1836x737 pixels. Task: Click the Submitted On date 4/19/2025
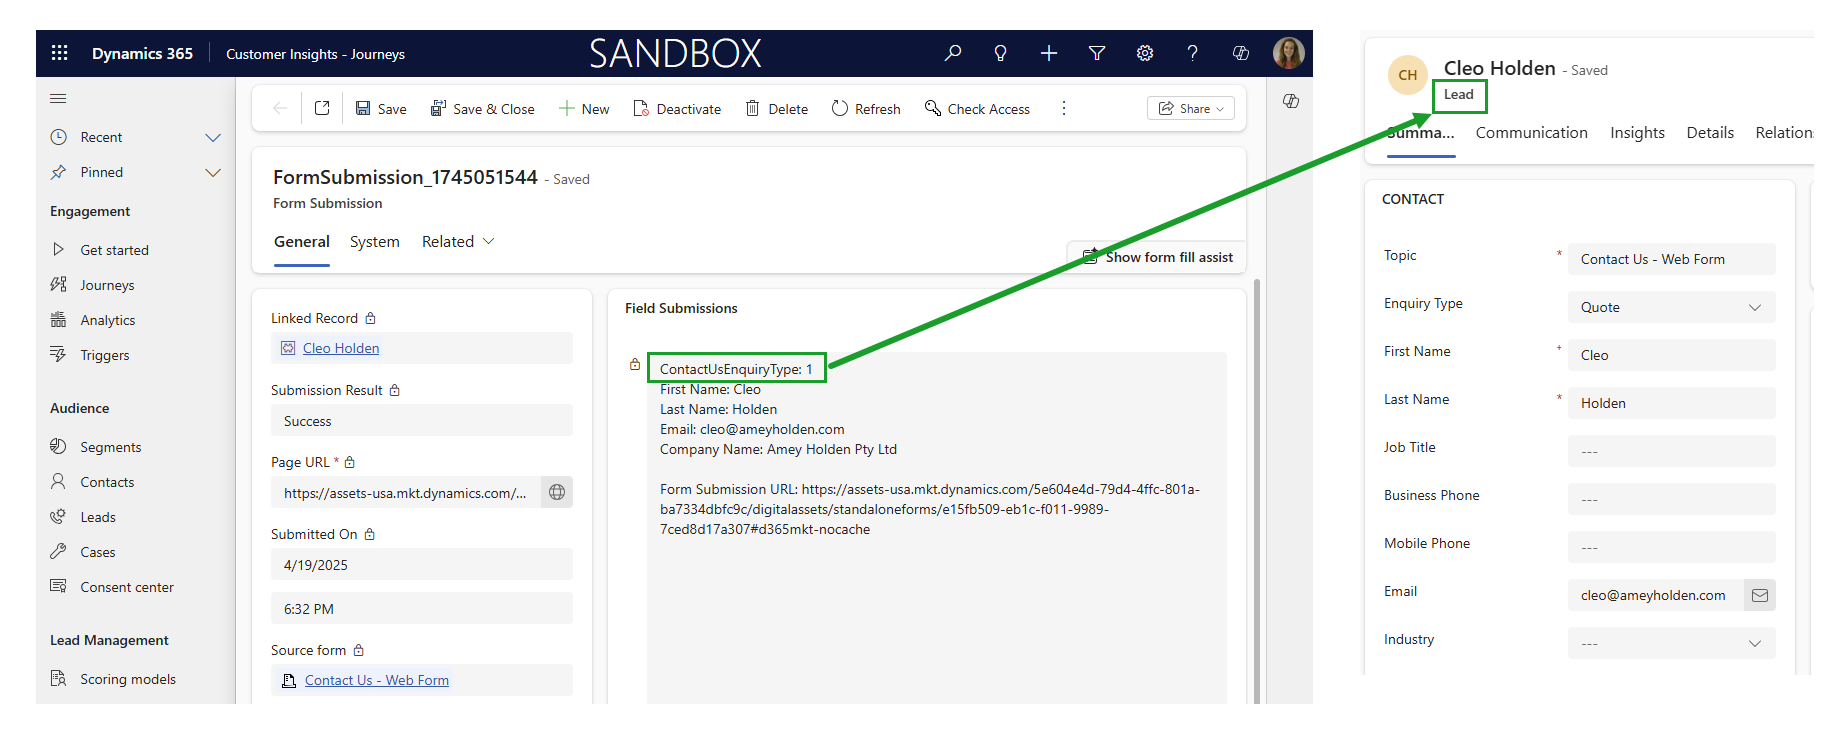(x=422, y=564)
